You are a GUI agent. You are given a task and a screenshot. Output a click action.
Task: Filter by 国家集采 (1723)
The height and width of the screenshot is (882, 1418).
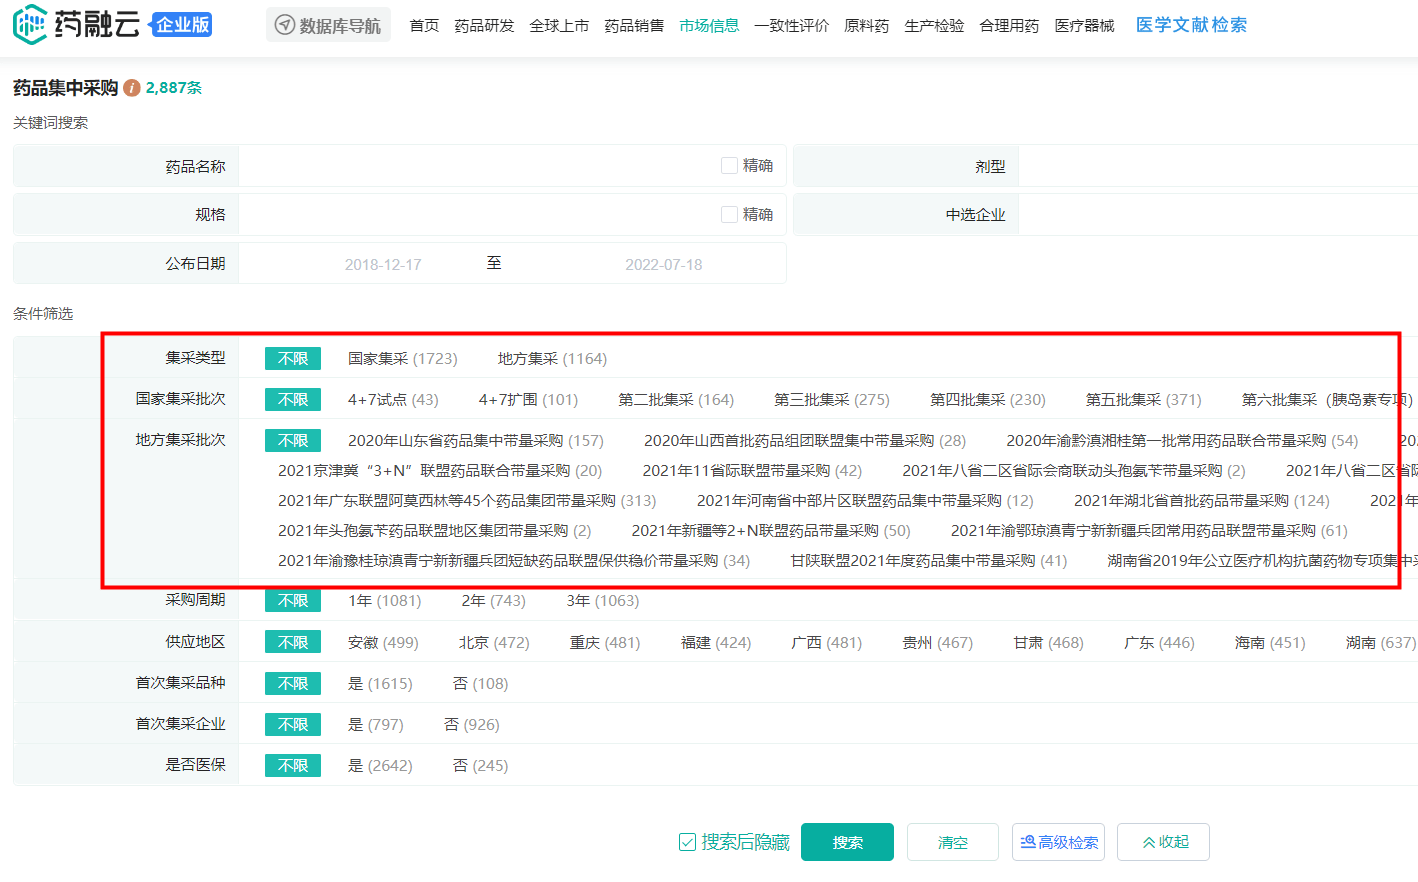pyautogui.click(x=402, y=358)
